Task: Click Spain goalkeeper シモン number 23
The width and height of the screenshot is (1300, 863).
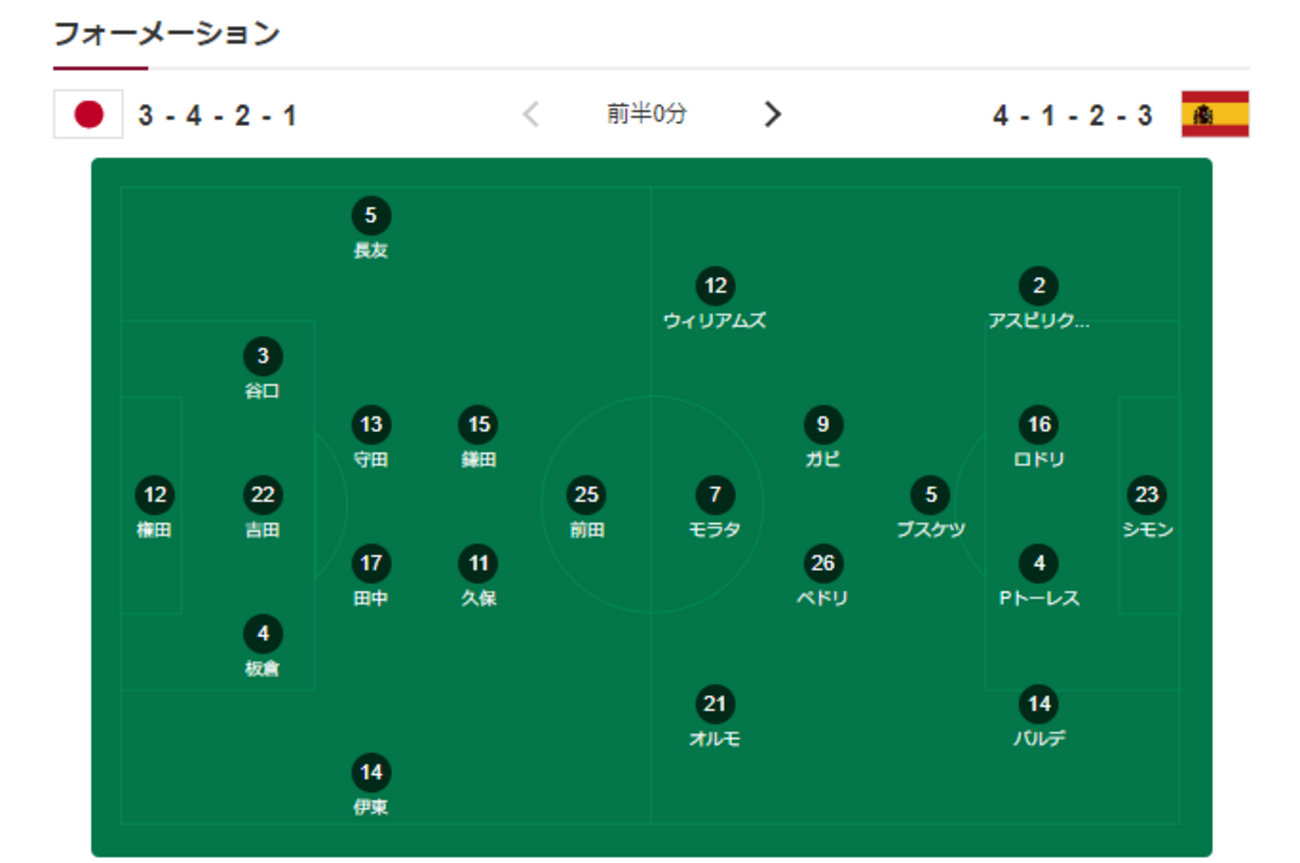Action: tap(1147, 494)
